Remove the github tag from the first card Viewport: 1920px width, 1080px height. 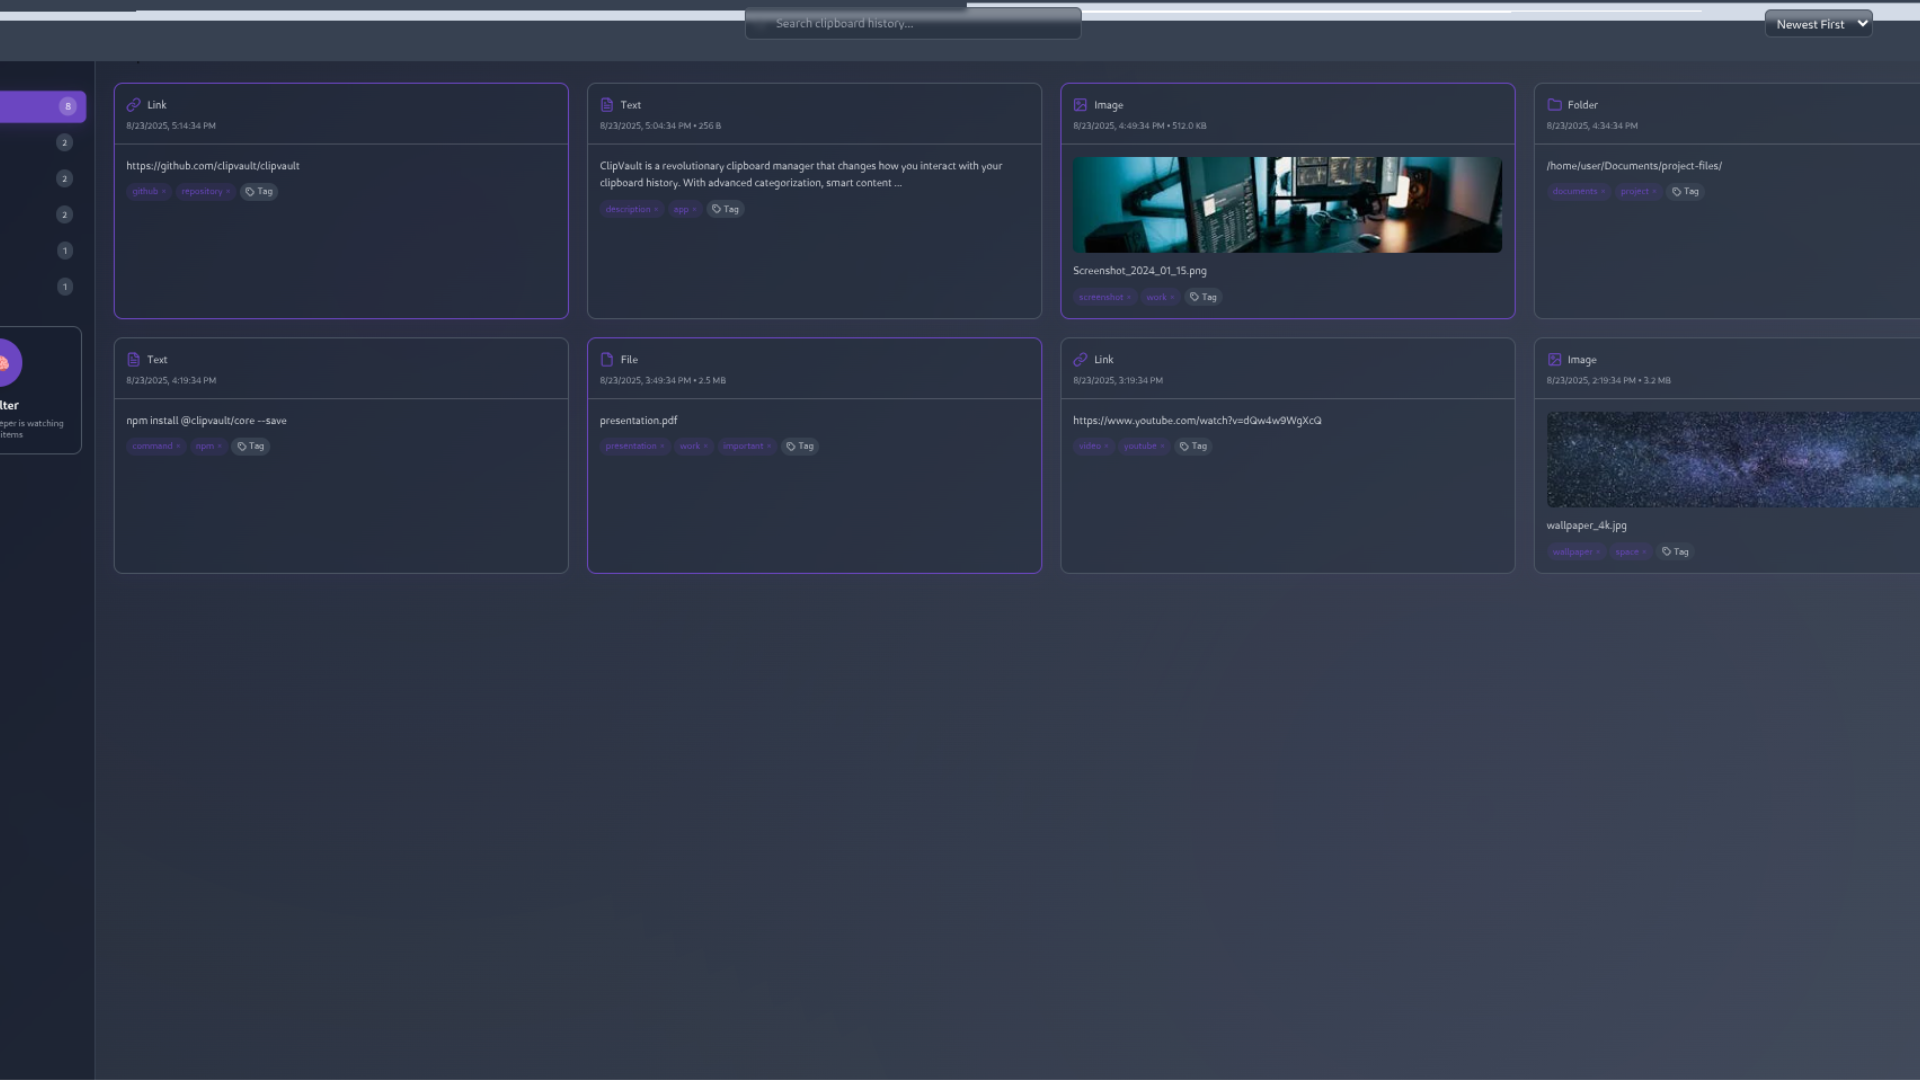tap(164, 192)
